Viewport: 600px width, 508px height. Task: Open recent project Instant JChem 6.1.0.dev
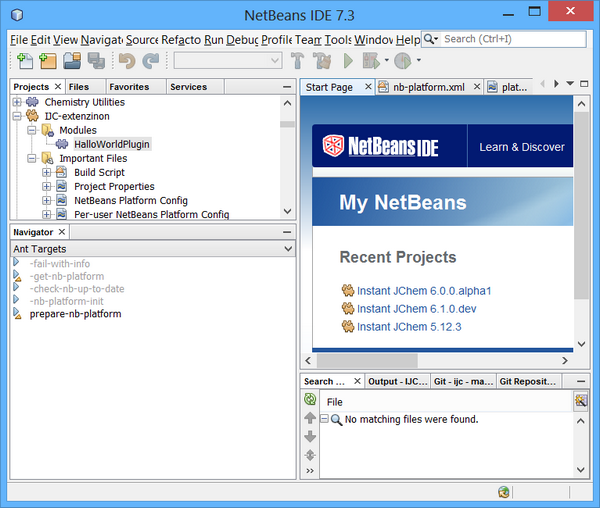tap(416, 308)
